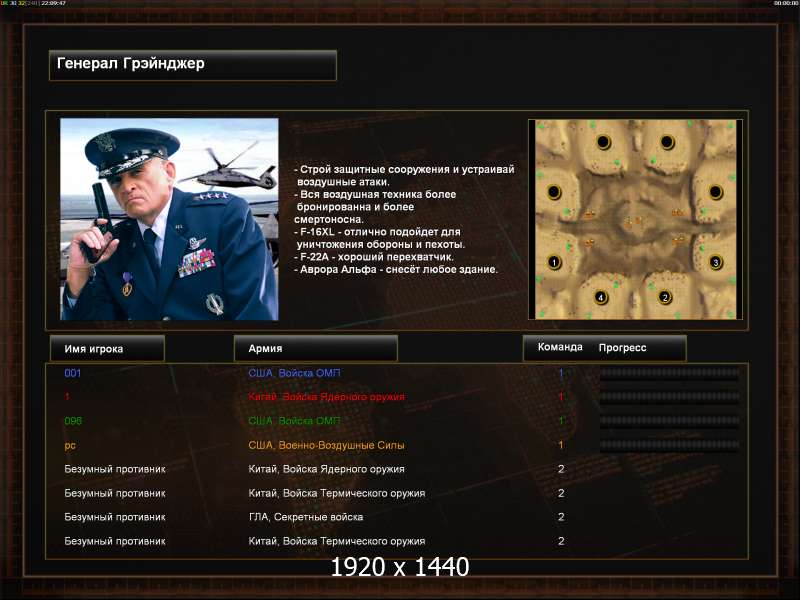800x600 pixels.
Task: Select the blue player name '001'
Action: tap(72, 373)
